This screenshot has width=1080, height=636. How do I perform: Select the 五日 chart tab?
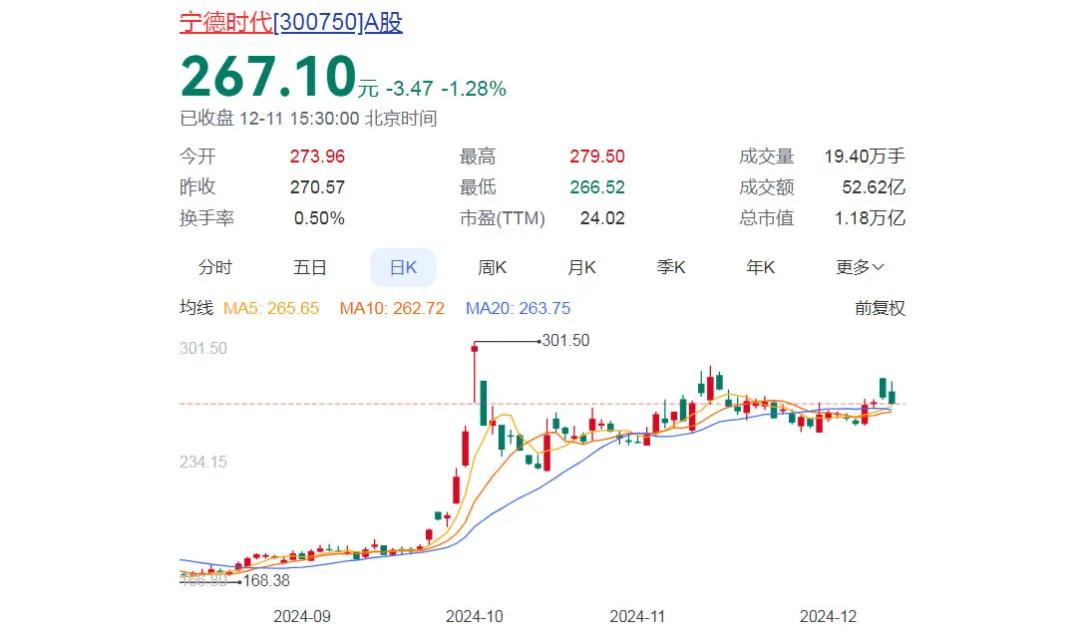(310, 267)
